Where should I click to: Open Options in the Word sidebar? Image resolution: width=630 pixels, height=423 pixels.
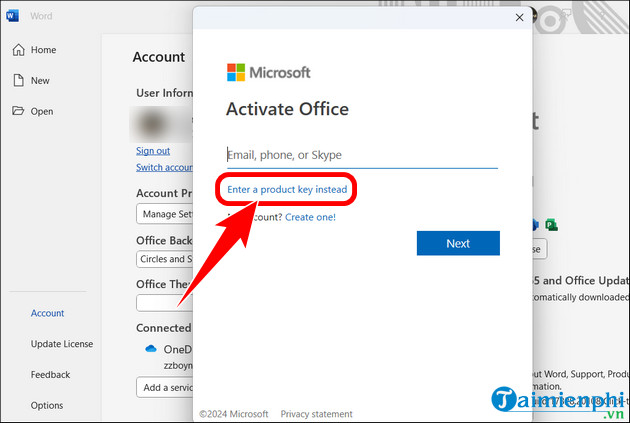[47, 405]
